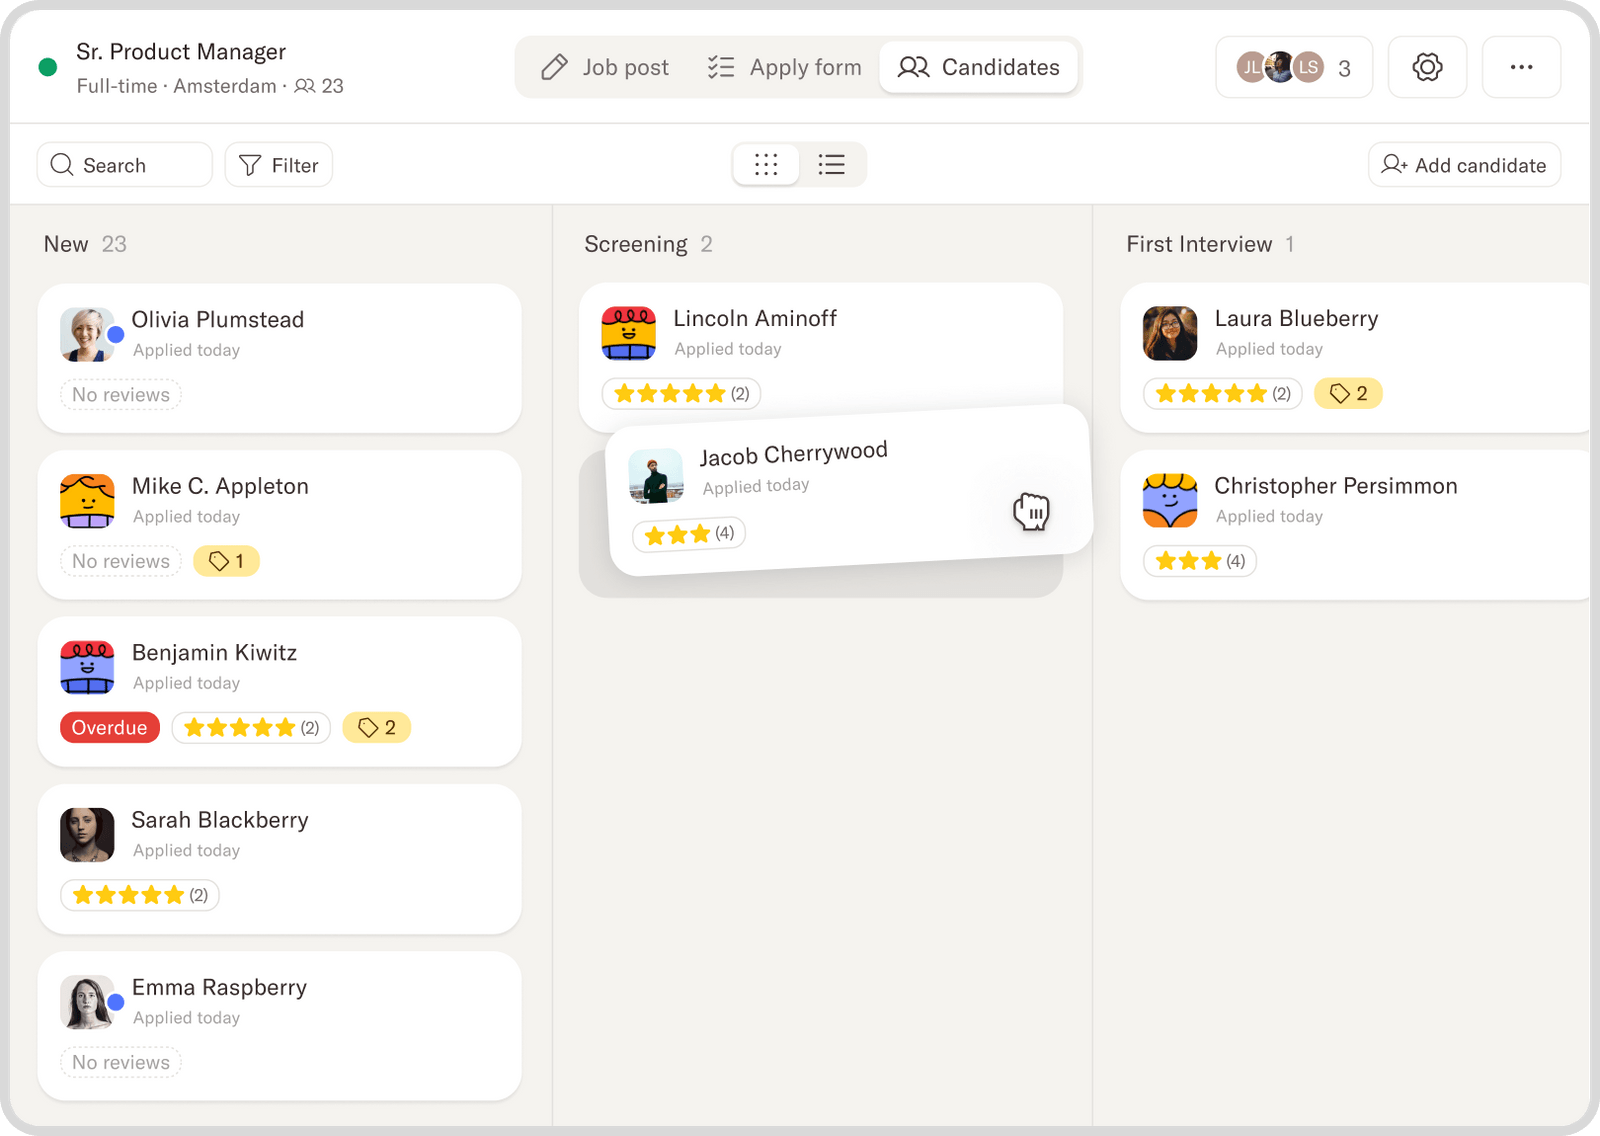Click the Filter button
The width and height of the screenshot is (1600, 1136).
click(x=278, y=164)
